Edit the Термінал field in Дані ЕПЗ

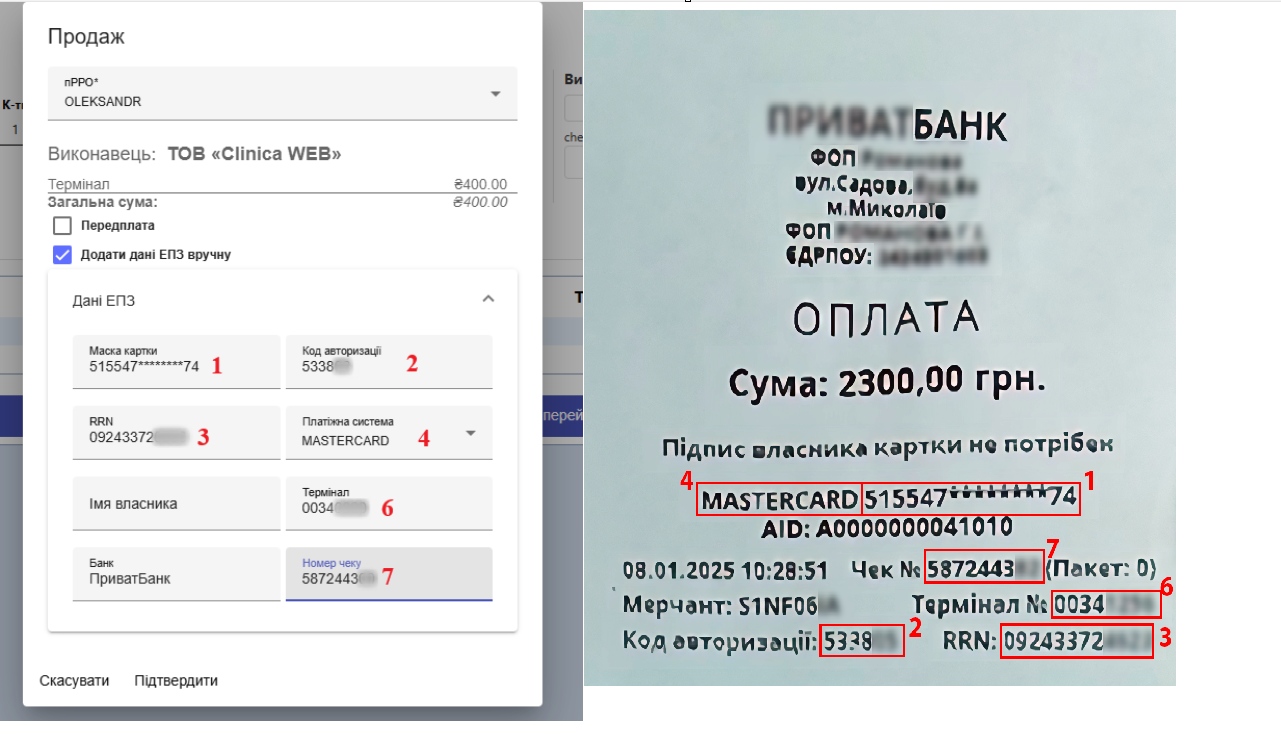click(389, 504)
